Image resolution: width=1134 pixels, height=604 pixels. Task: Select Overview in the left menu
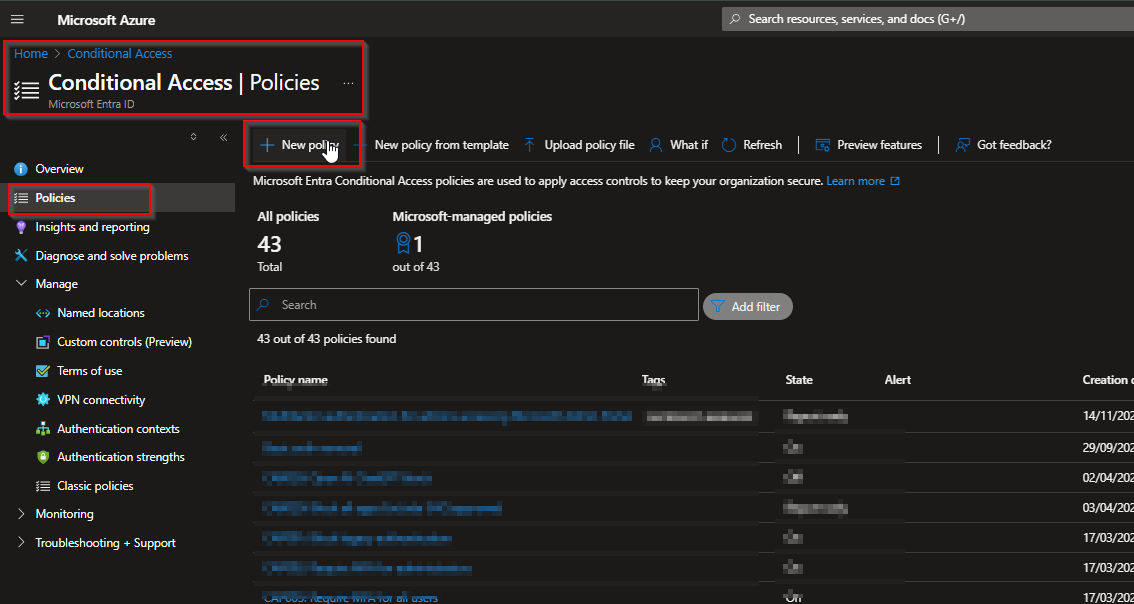coord(59,169)
